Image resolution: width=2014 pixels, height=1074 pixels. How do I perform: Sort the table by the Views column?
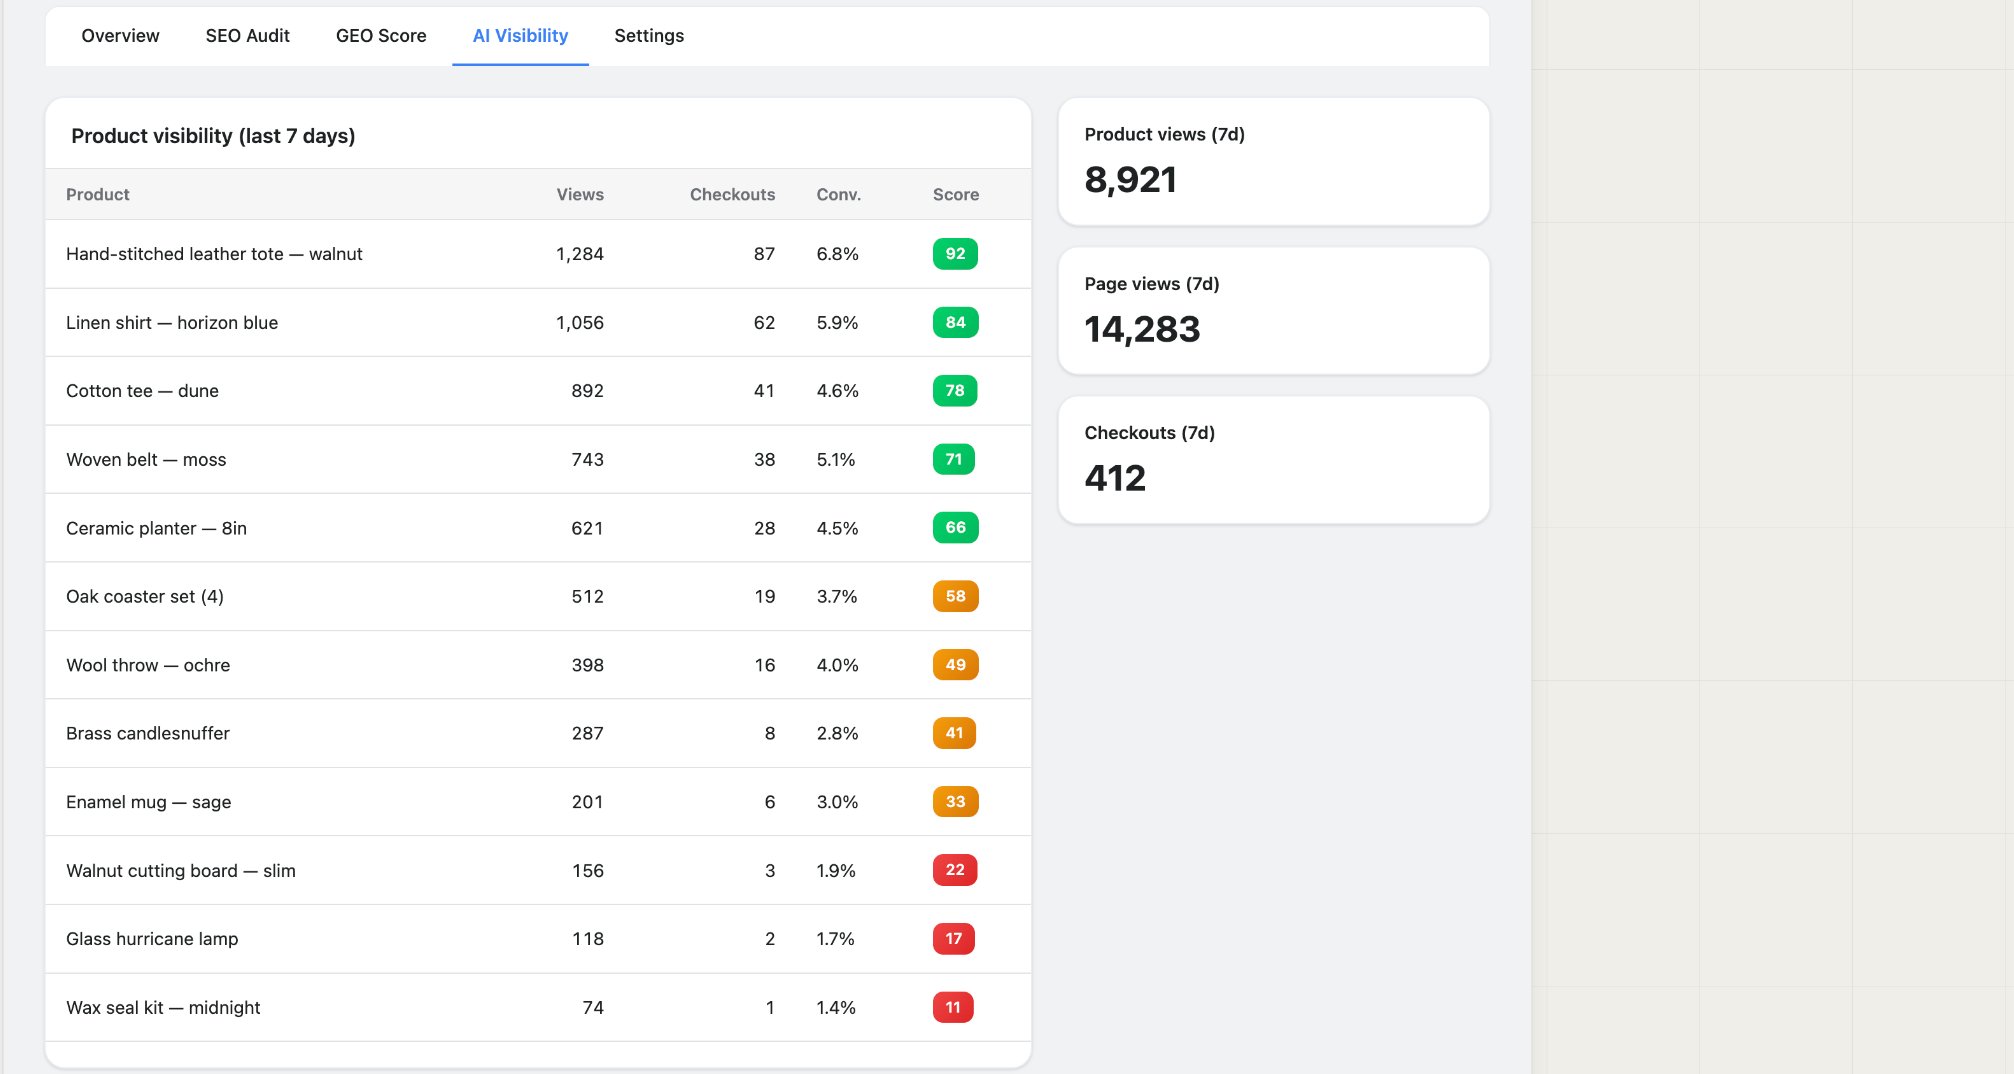coord(579,194)
